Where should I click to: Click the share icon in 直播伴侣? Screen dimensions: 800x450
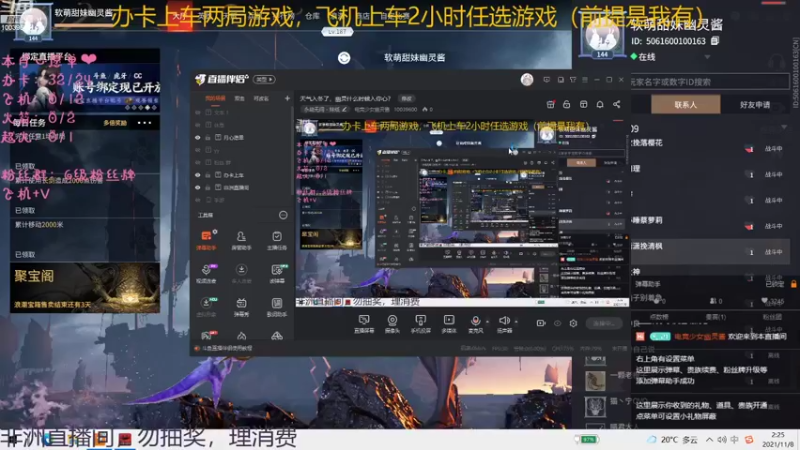click(x=617, y=104)
